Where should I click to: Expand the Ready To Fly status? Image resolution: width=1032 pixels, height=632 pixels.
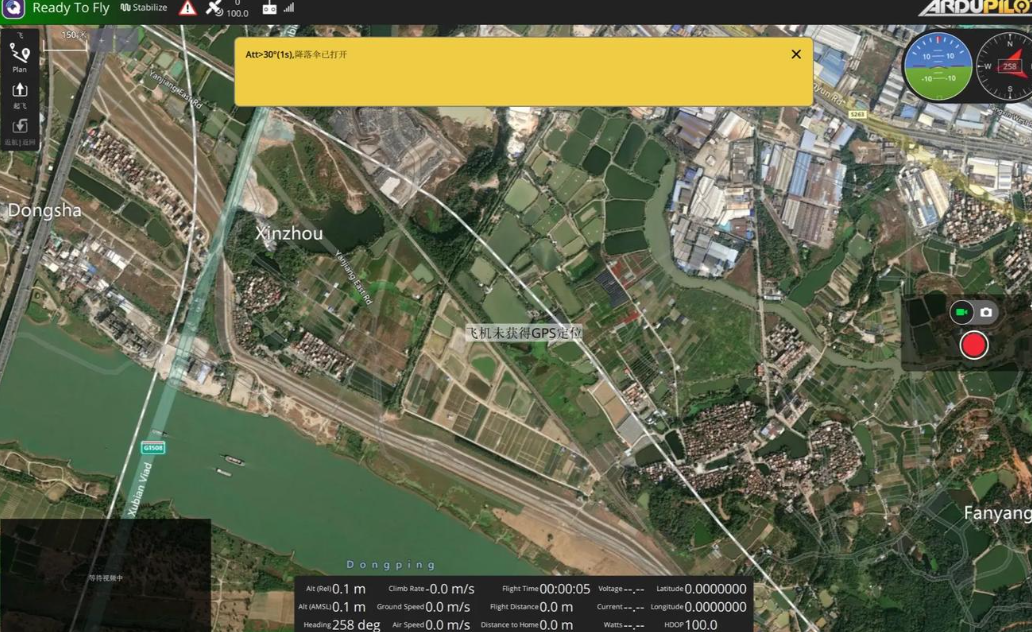click(70, 8)
